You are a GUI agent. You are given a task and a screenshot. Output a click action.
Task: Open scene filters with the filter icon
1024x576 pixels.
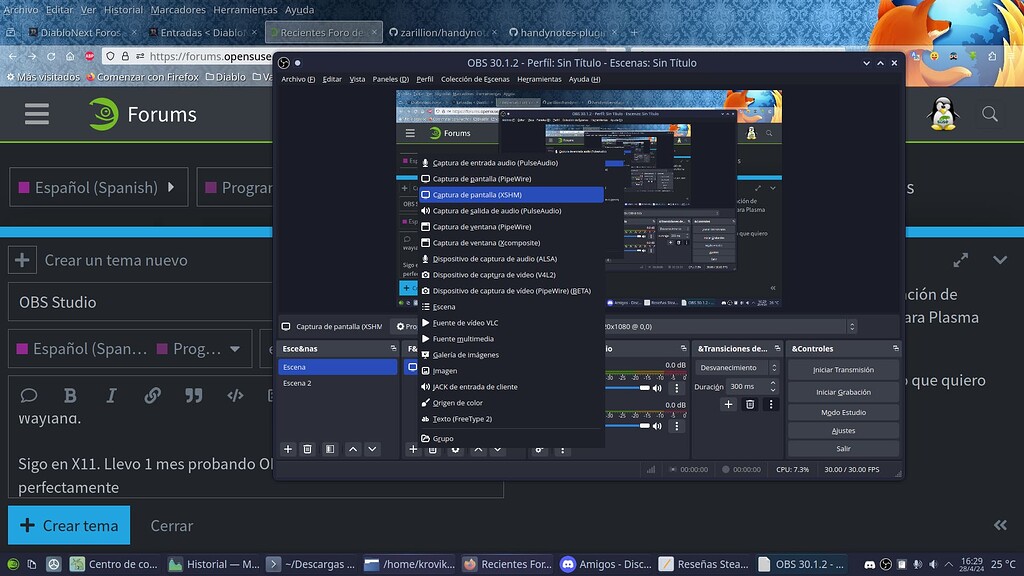[x=328, y=449]
